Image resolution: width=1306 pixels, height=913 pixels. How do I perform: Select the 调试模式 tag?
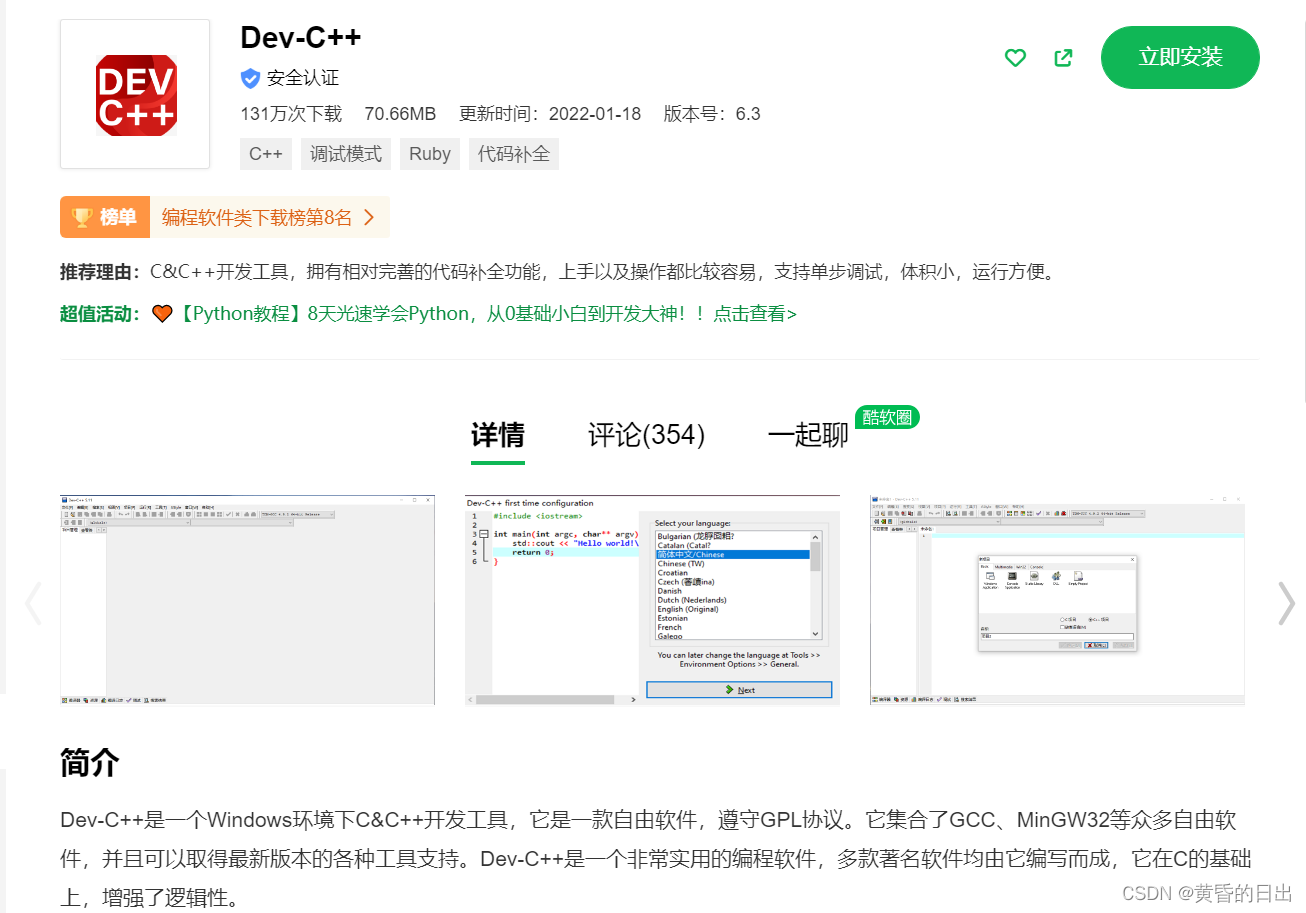click(x=346, y=154)
